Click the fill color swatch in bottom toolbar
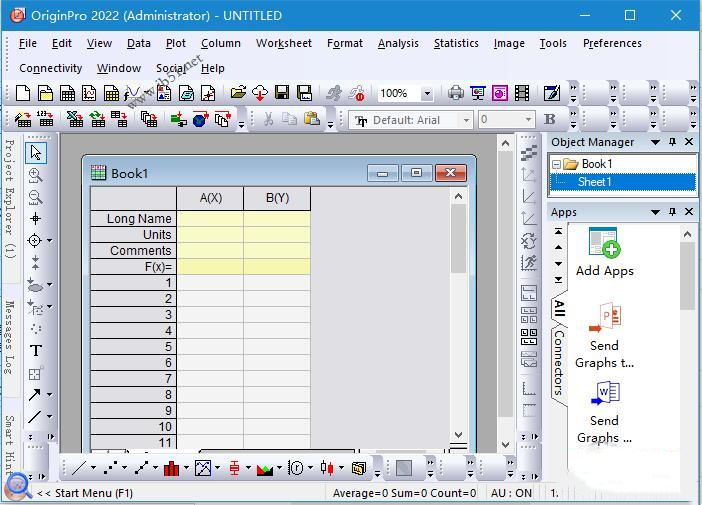Viewport: 702px width, 505px height. point(403,468)
